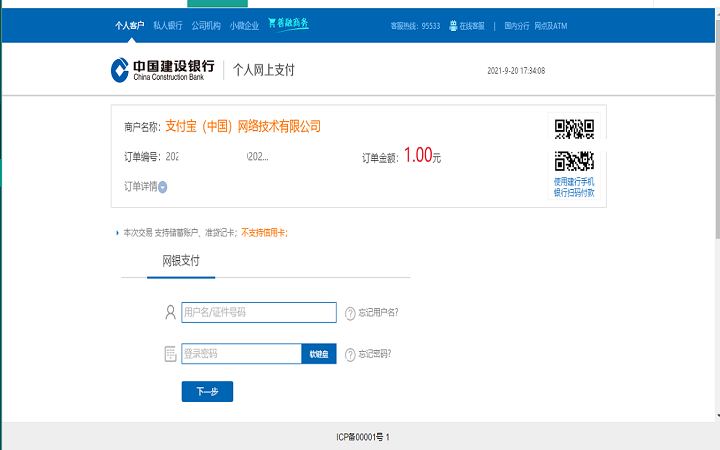Expand 订单详情 order details arrow
The width and height of the screenshot is (720, 450).
coord(163,187)
